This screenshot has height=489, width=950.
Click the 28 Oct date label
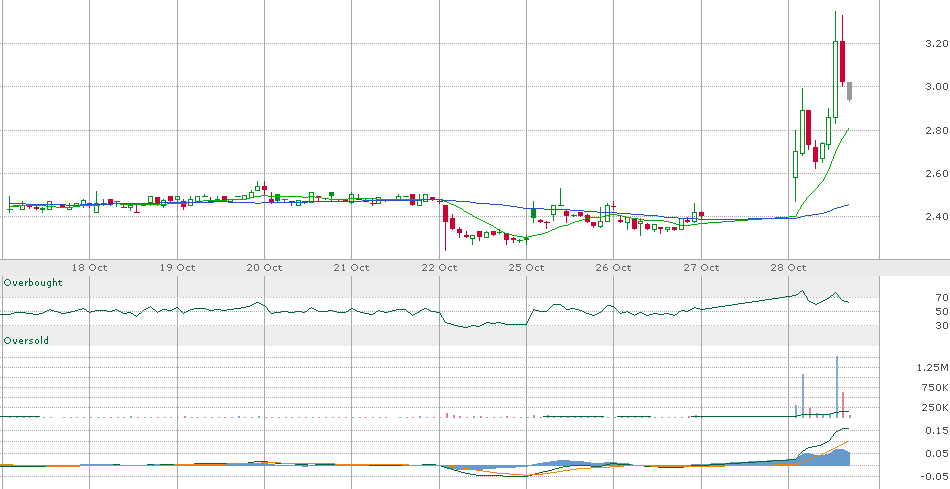(x=789, y=267)
